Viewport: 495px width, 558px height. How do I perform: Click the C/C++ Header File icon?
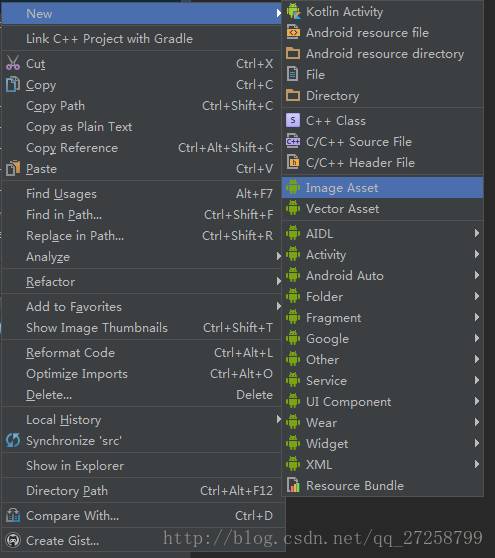coord(293,163)
